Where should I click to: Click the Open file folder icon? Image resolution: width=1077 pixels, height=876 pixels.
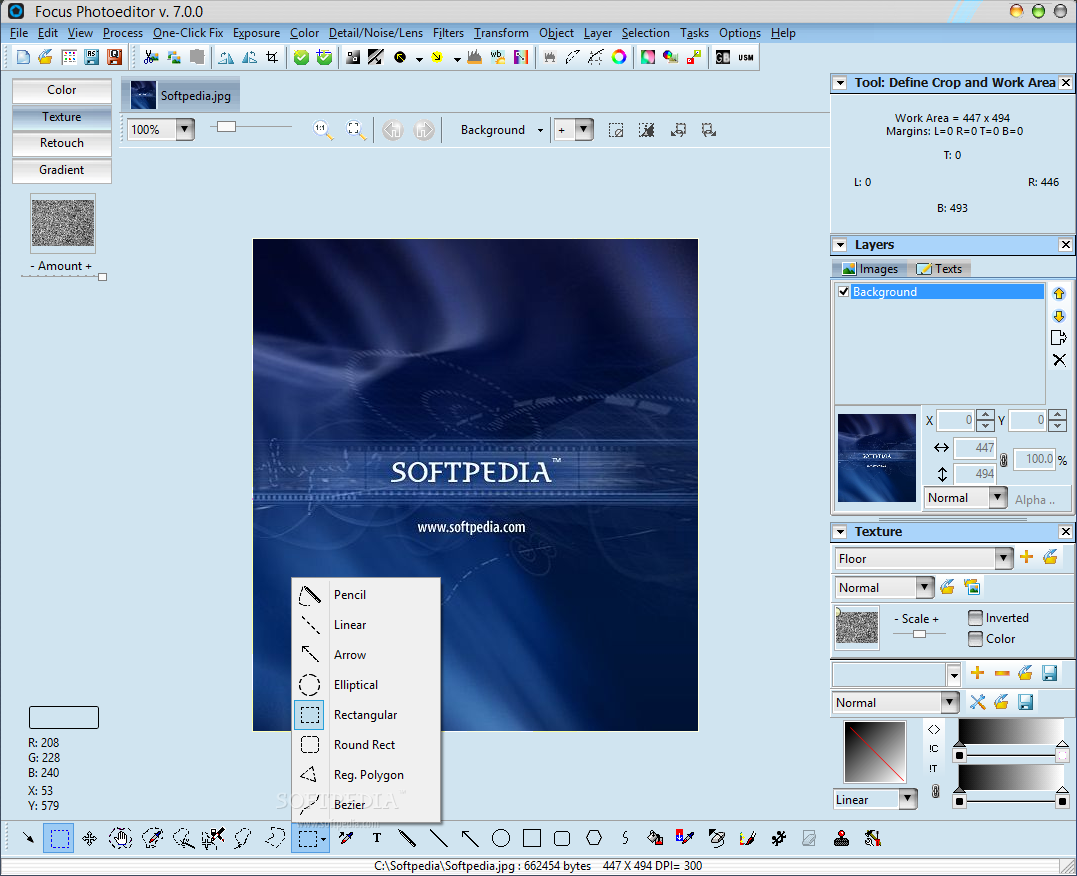(46, 57)
